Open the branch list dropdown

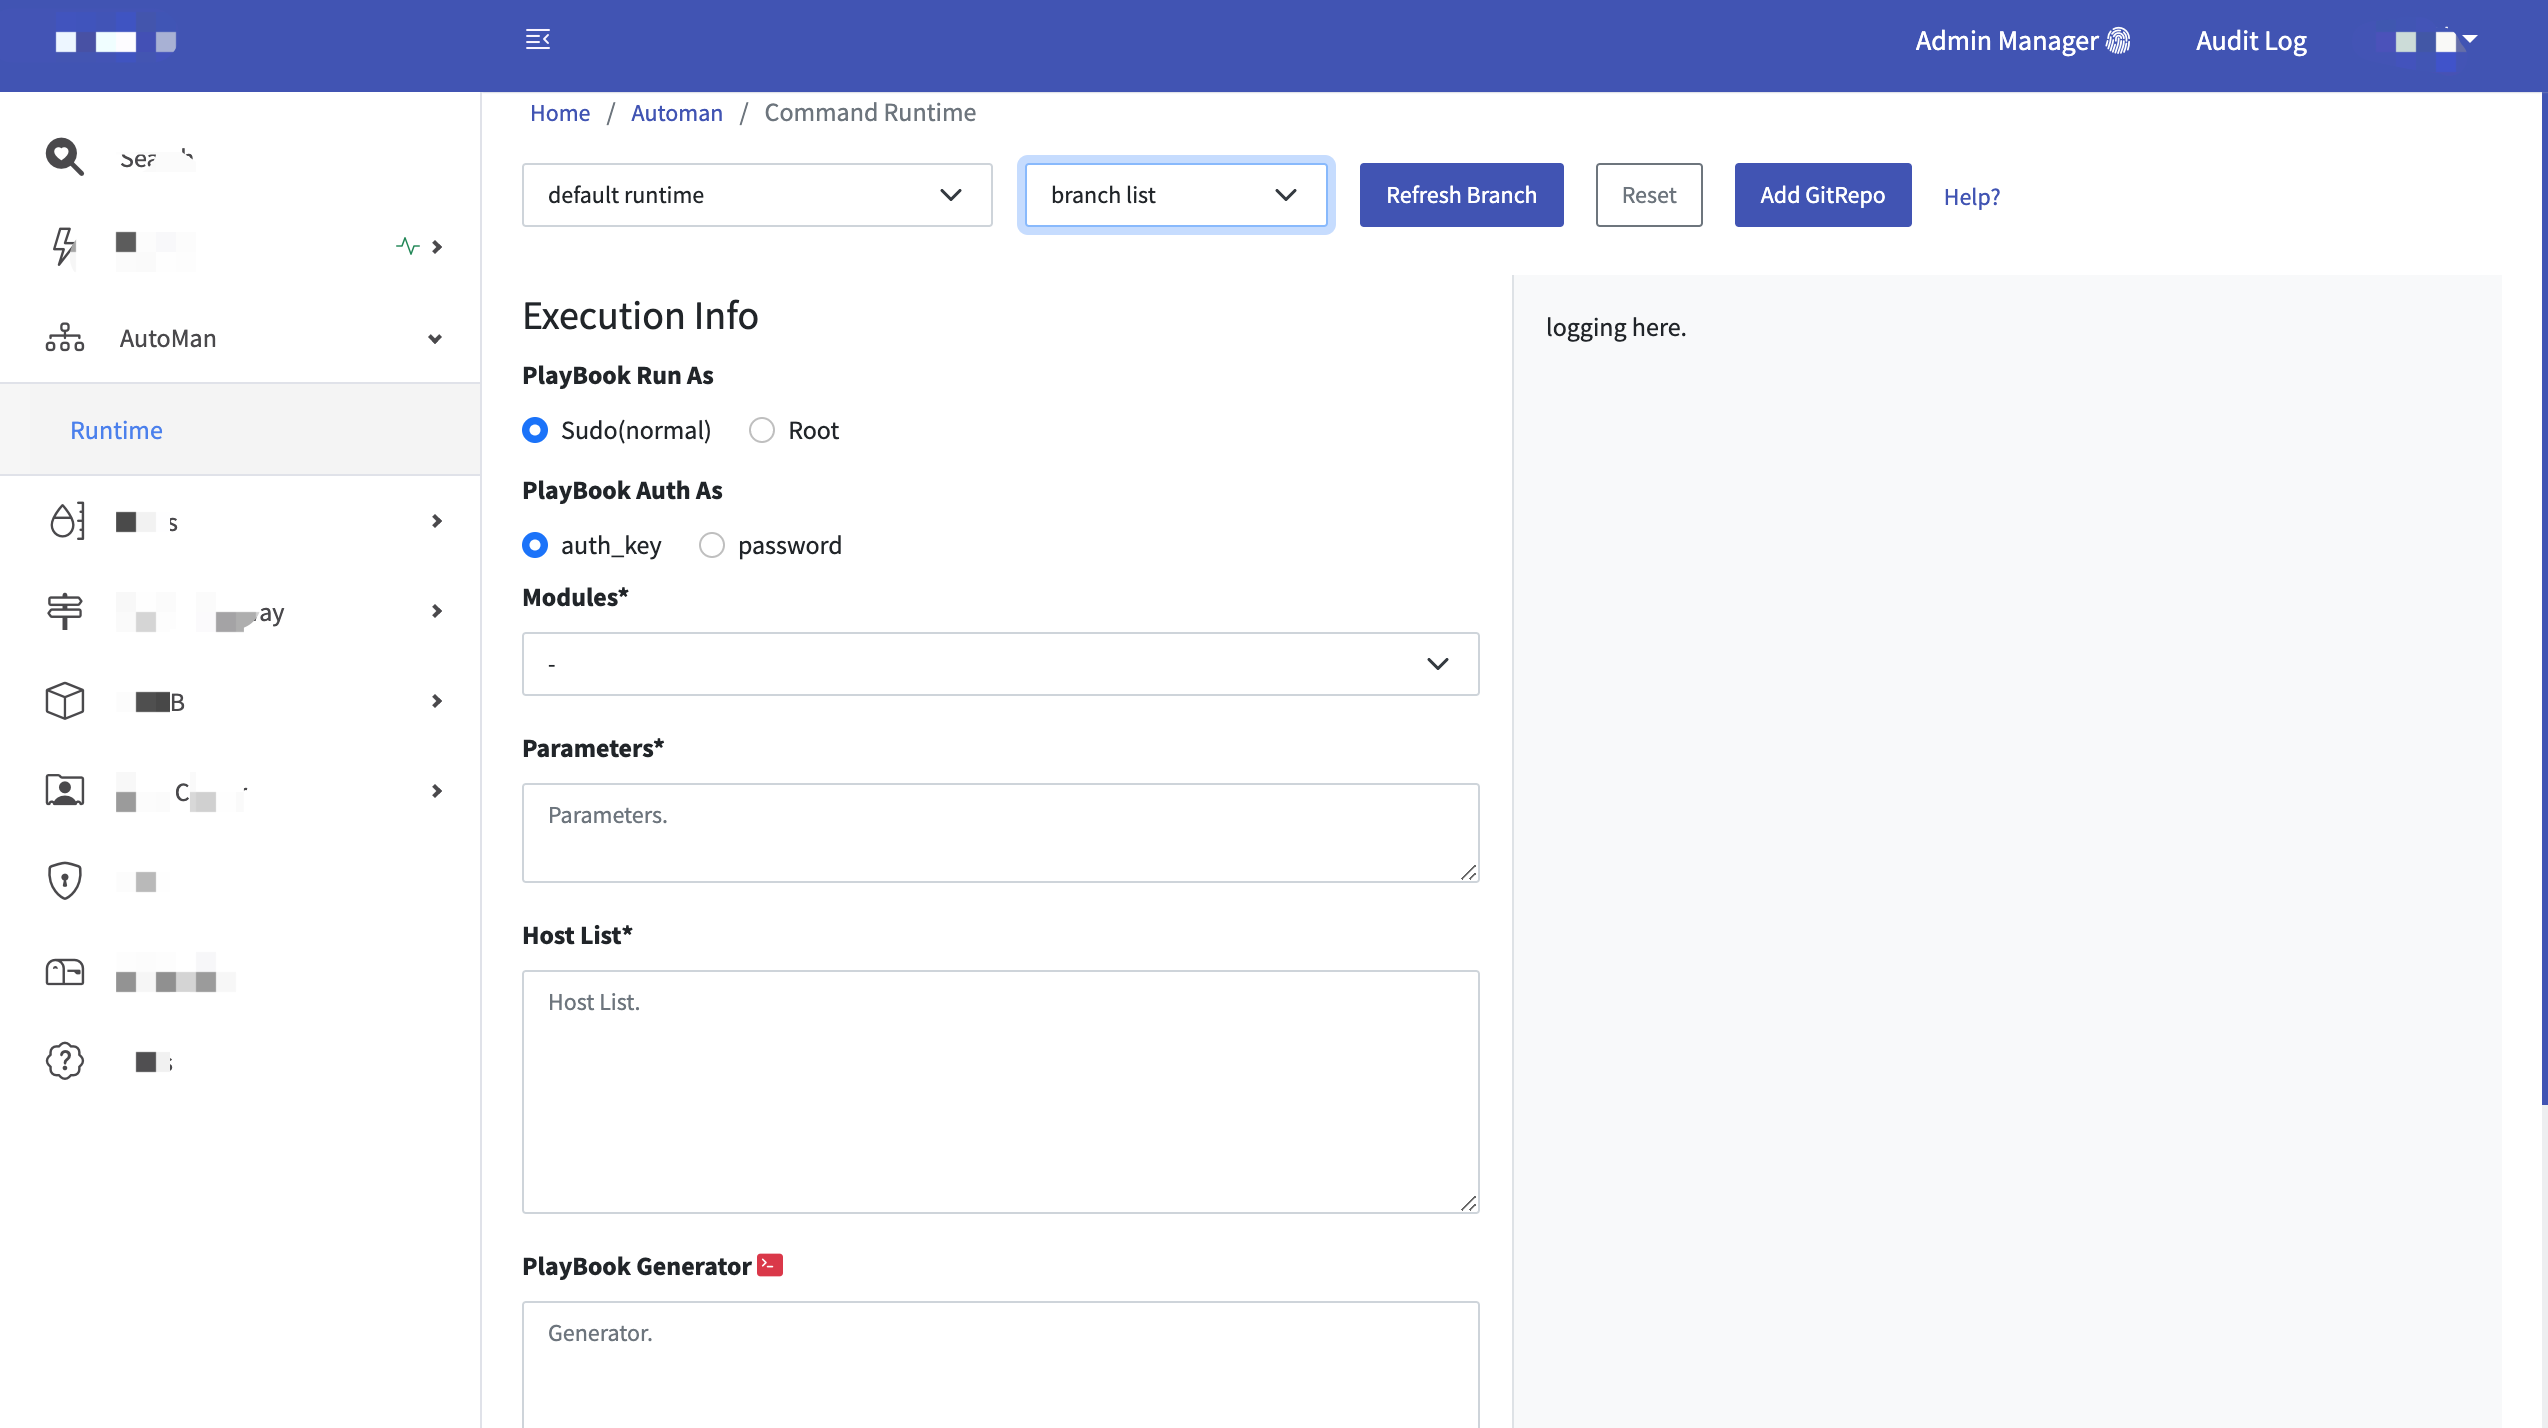click(x=1176, y=195)
